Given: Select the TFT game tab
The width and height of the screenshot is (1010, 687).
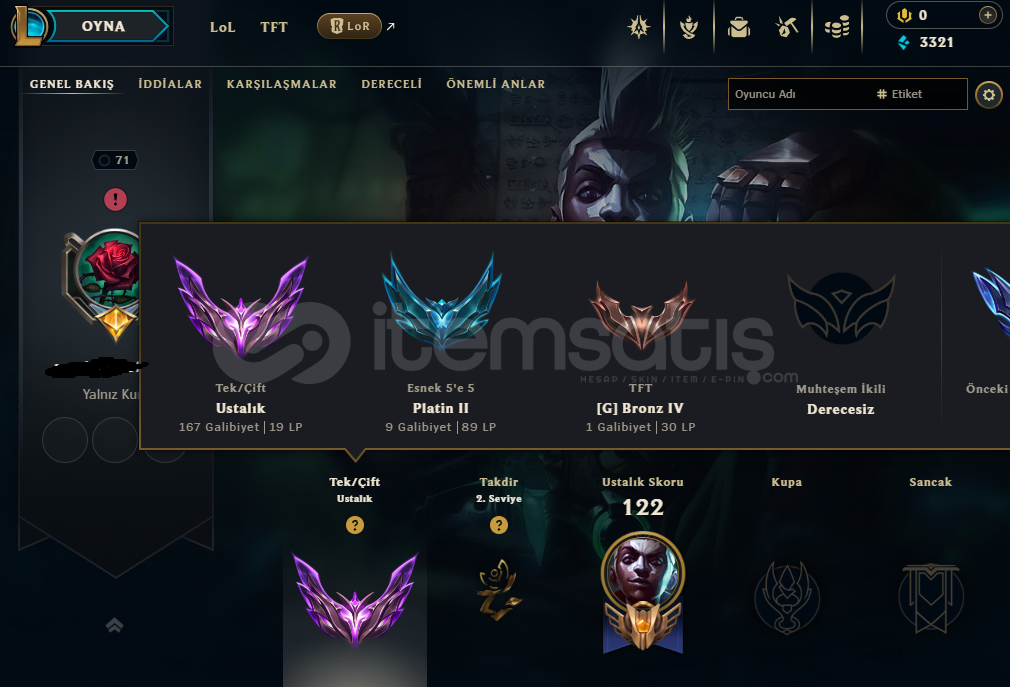Looking at the screenshot, I should [x=274, y=27].
